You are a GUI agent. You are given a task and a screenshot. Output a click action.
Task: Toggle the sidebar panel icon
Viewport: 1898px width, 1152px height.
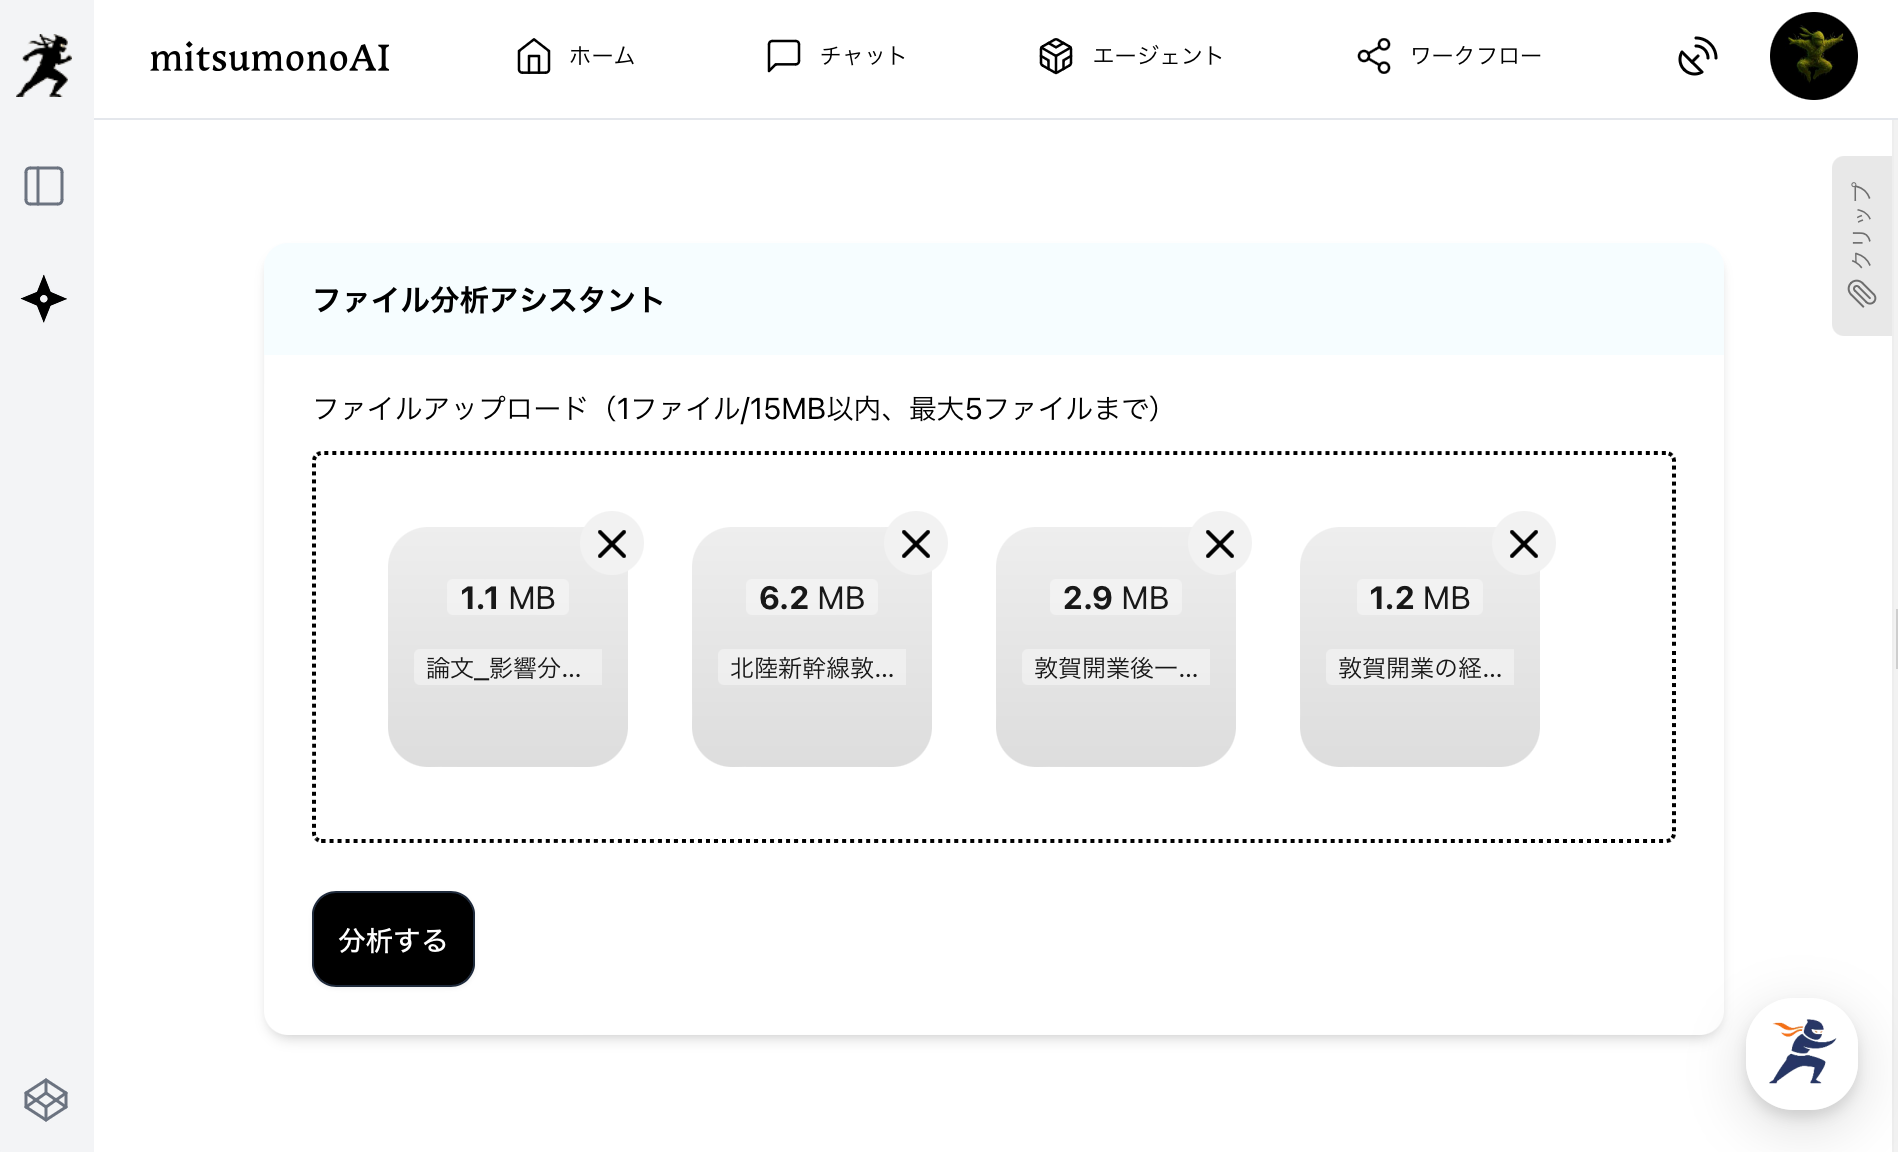pyautogui.click(x=44, y=186)
